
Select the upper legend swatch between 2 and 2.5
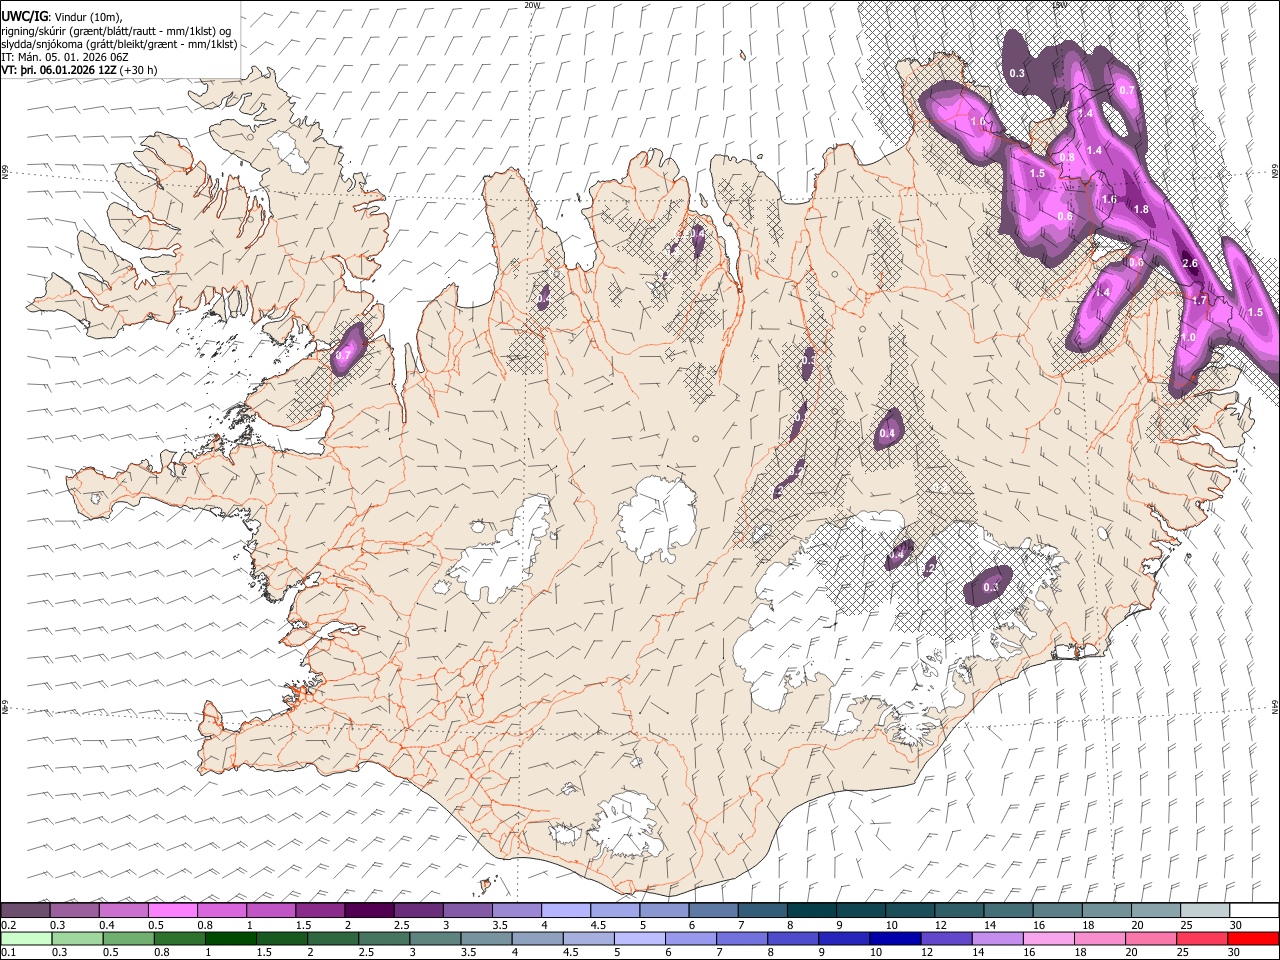coord(368,910)
